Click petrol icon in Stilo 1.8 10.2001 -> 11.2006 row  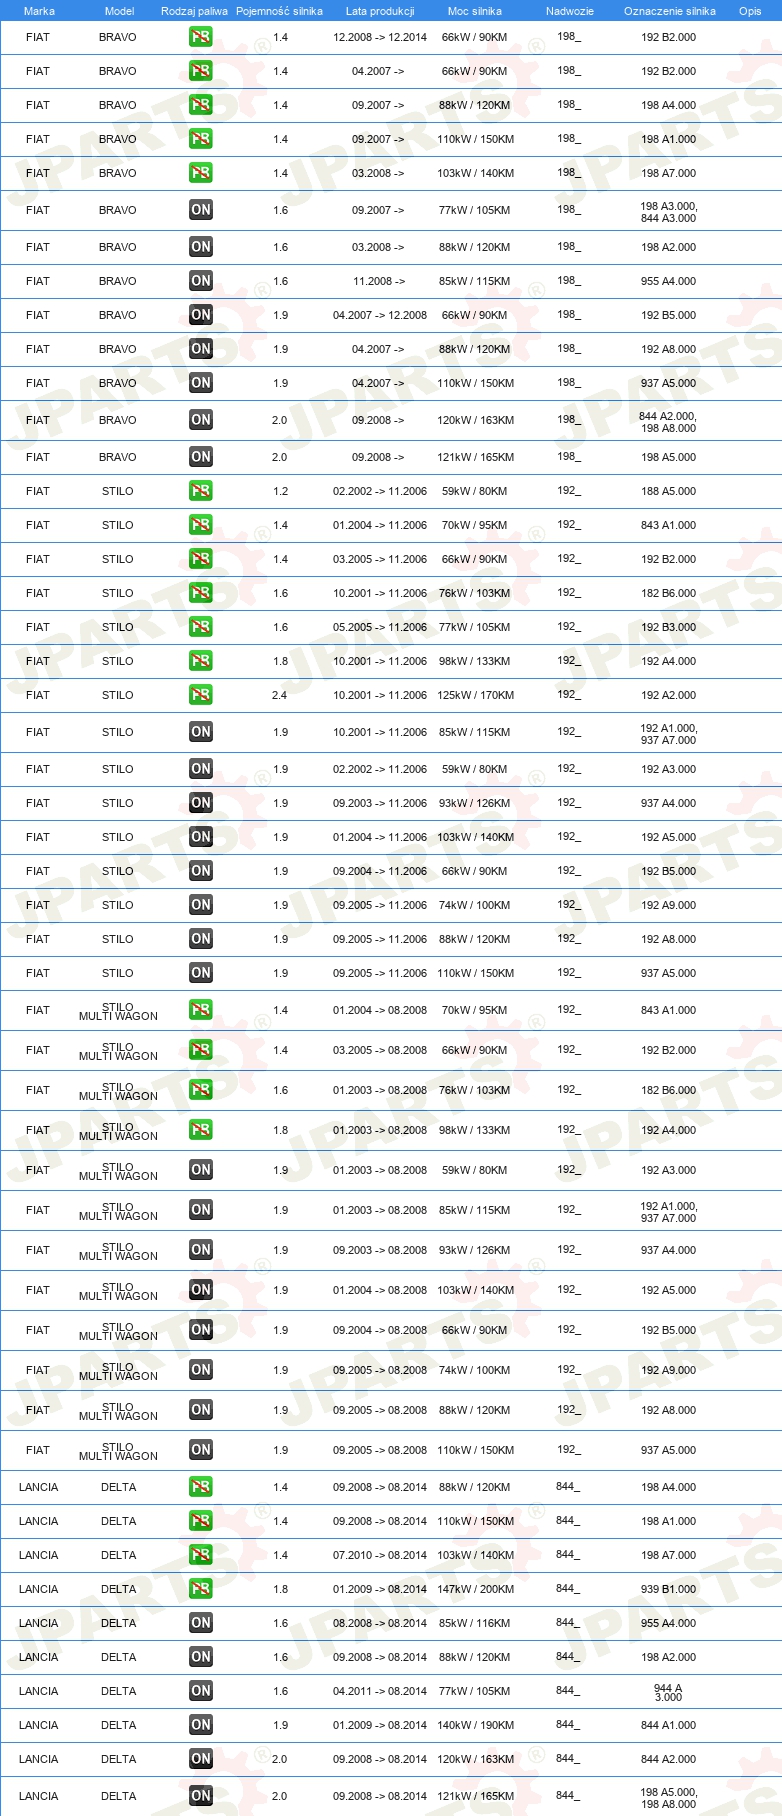pos(201,661)
